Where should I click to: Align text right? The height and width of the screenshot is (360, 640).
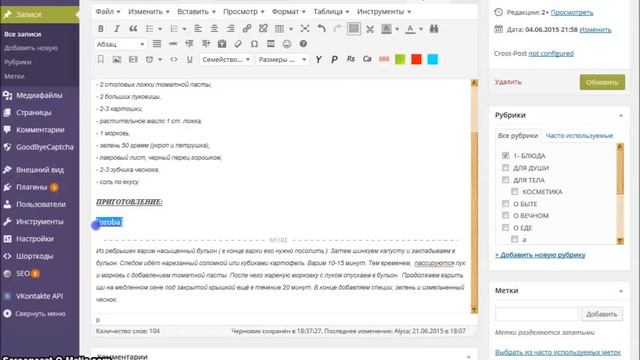coord(231,29)
